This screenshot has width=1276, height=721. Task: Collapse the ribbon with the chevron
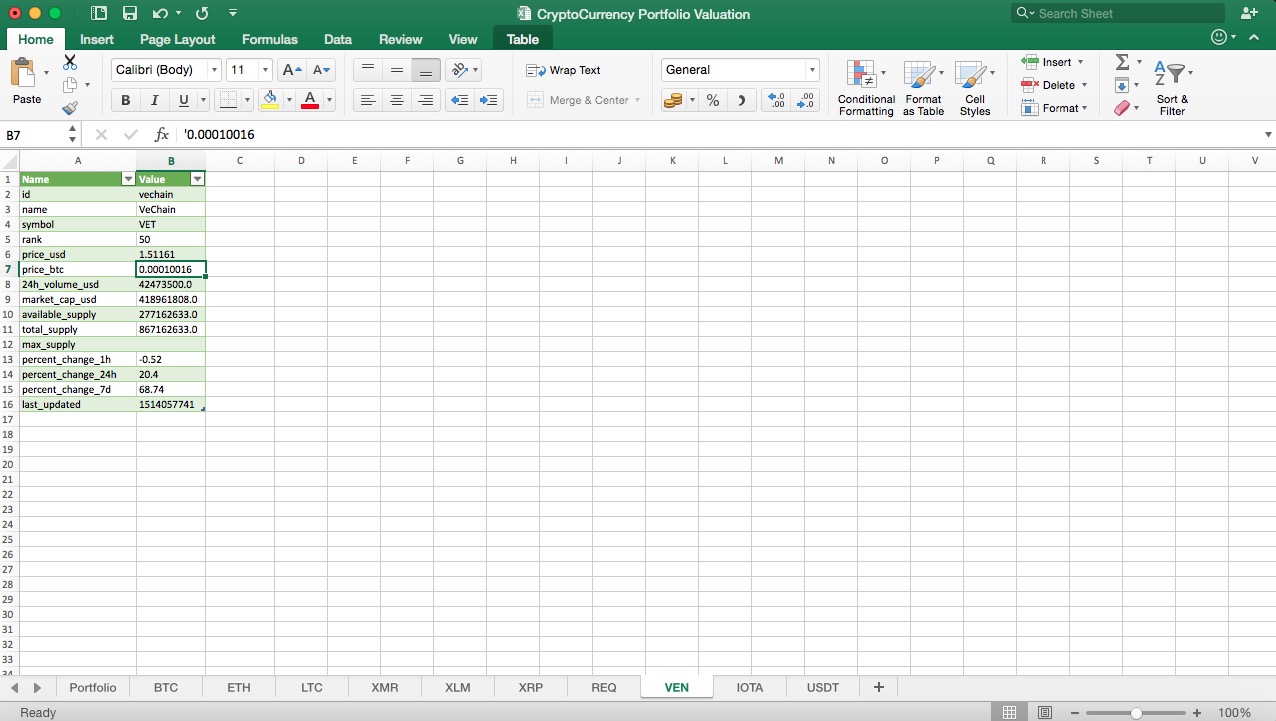pyautogui.click(x=1254, y=37)
